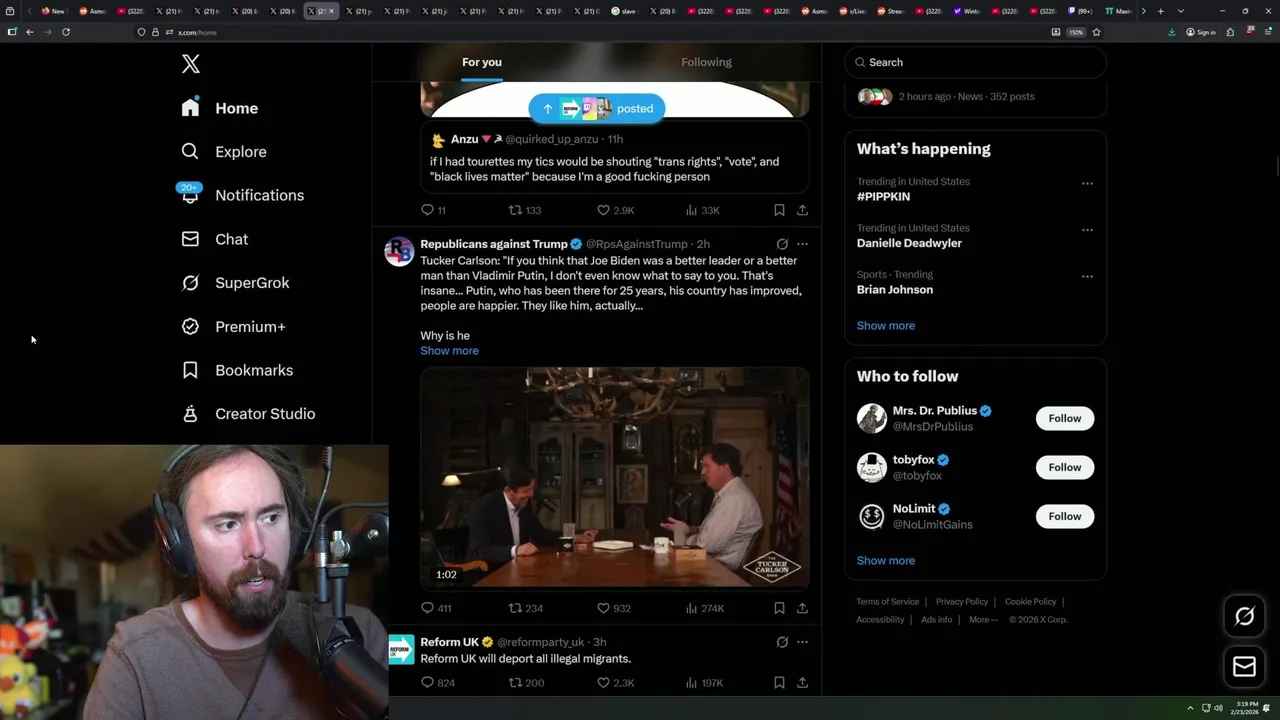Repost Reform UK post with 200 reposts
This screenshot has width=1280, height=720.
525,683
